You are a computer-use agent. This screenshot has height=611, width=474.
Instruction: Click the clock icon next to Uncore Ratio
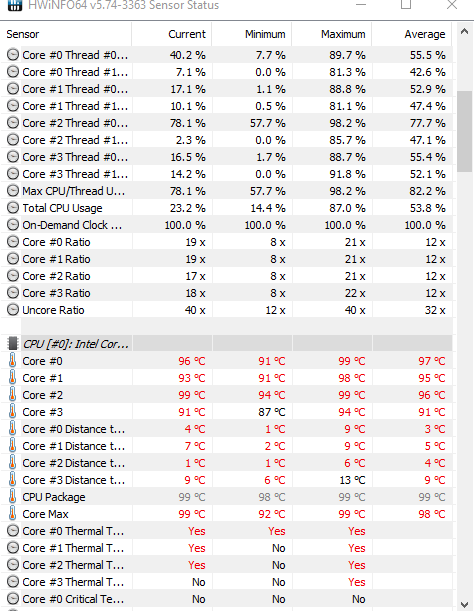click(13, 310)
